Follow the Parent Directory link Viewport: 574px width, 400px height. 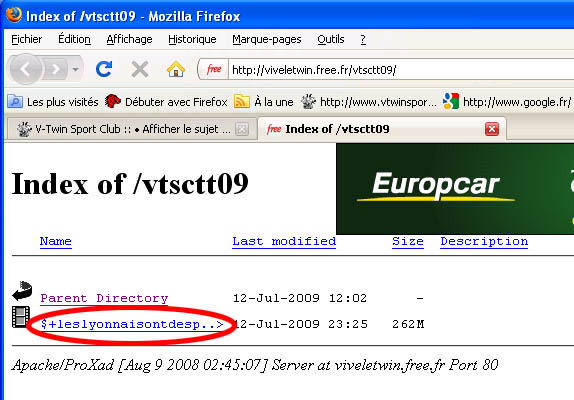[x=104, y=298]
